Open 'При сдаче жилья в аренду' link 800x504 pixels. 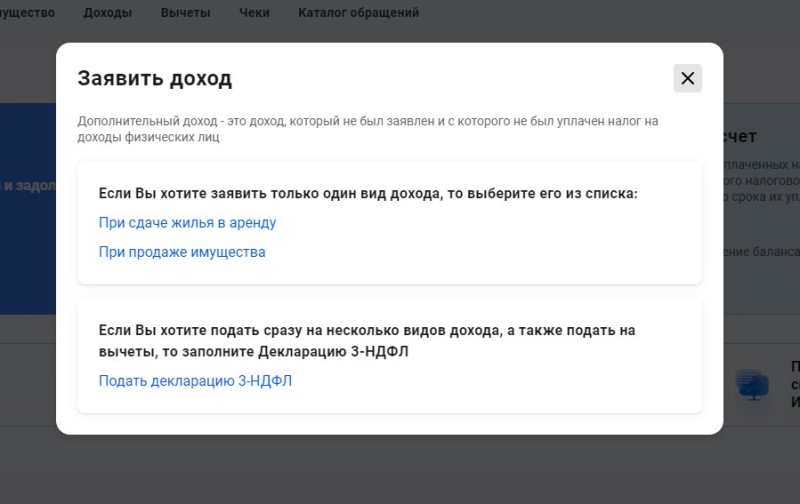[187, 223]
